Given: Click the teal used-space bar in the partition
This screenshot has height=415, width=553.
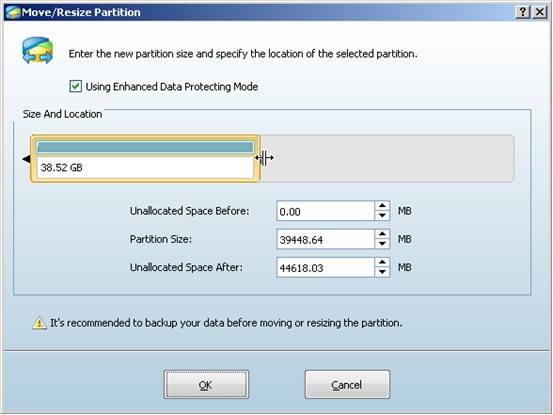Looking at the screenshot, I should tap(145, 147).
